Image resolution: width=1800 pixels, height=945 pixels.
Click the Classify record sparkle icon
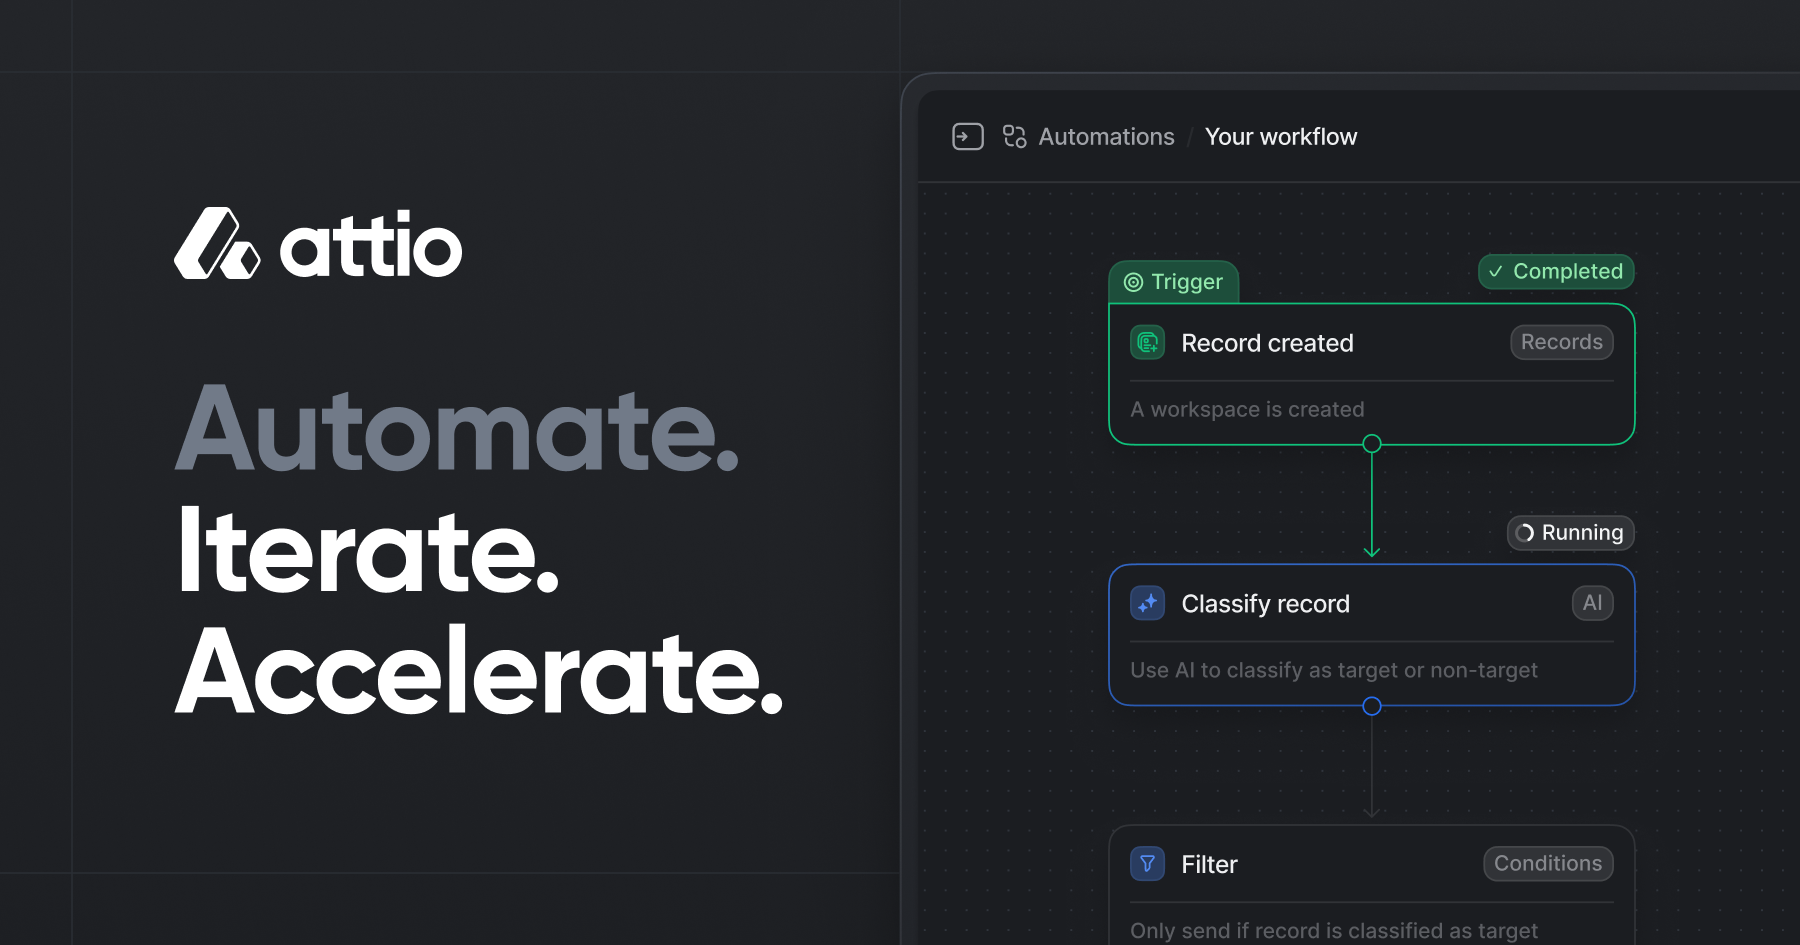tap(1148, 603)
